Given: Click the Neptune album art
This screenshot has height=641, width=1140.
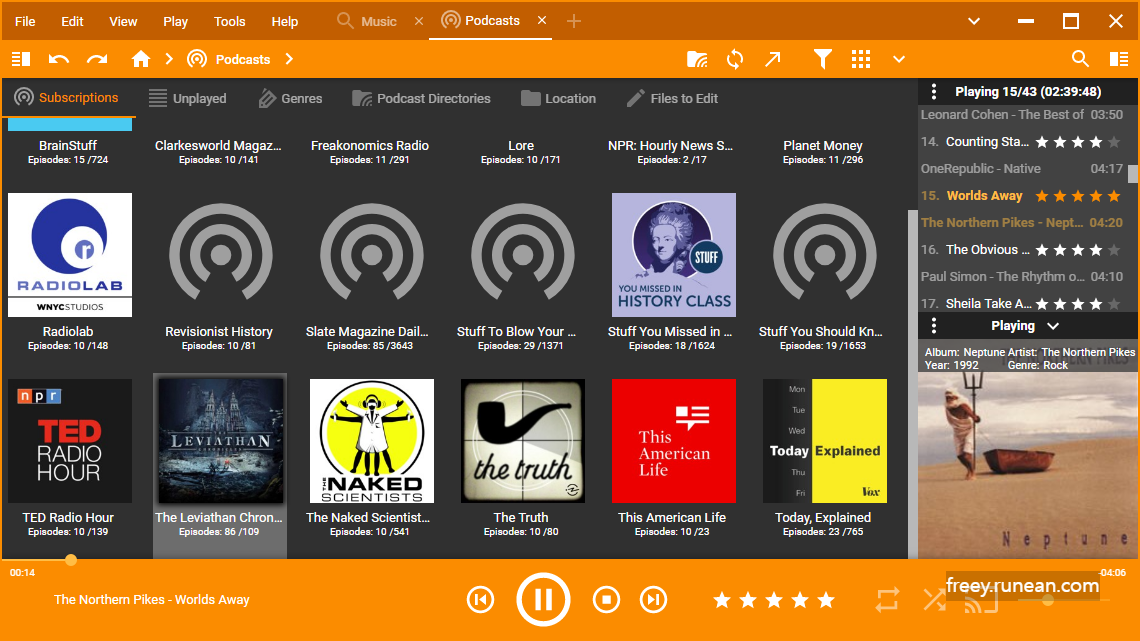Looking at the screenshot, I should pyautogui.click(x=1027, y=465).
